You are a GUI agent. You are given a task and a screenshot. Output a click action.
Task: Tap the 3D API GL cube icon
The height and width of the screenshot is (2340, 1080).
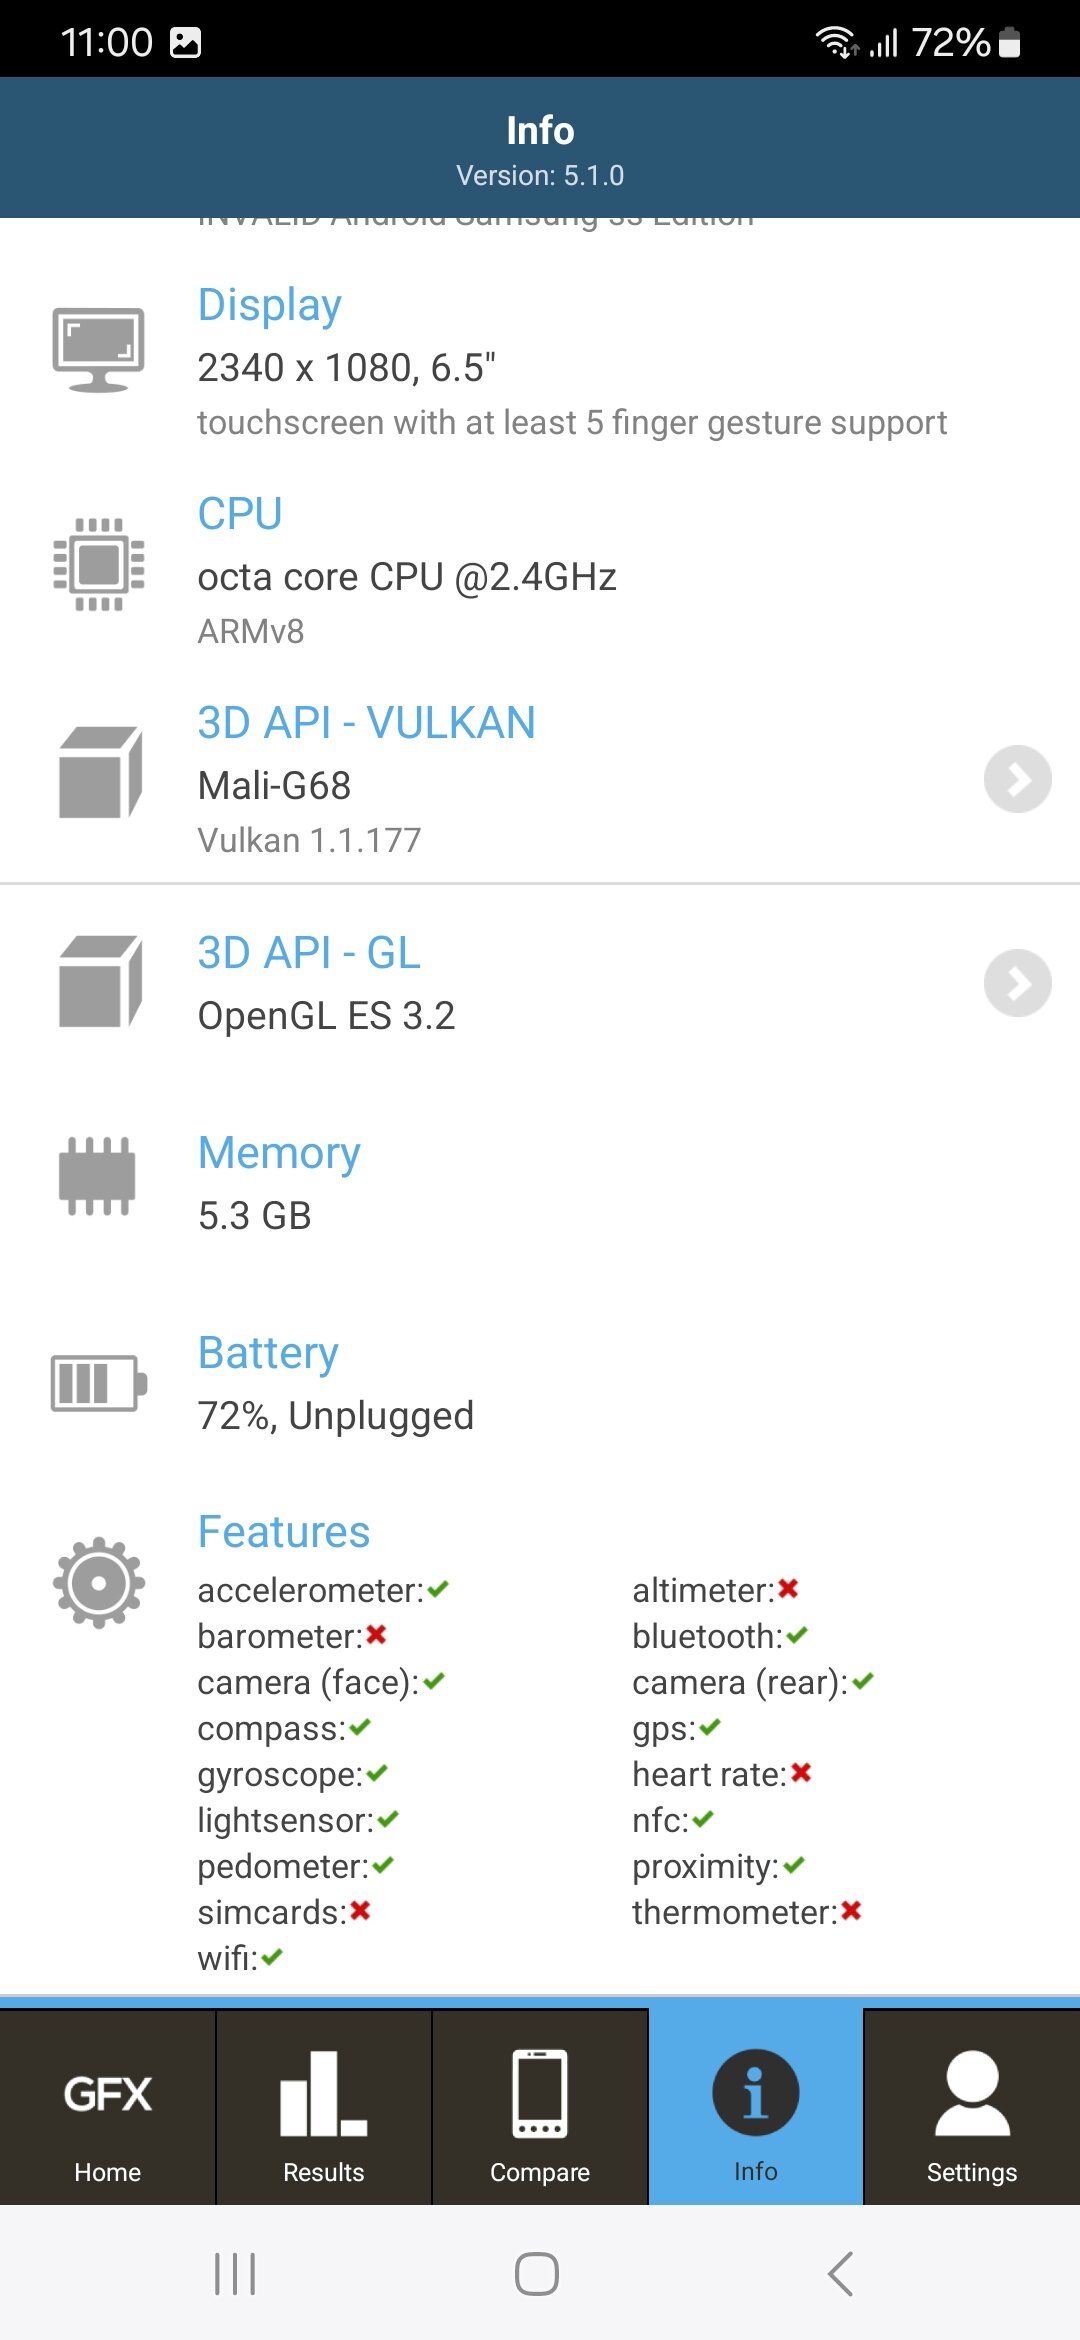[100, 982]
